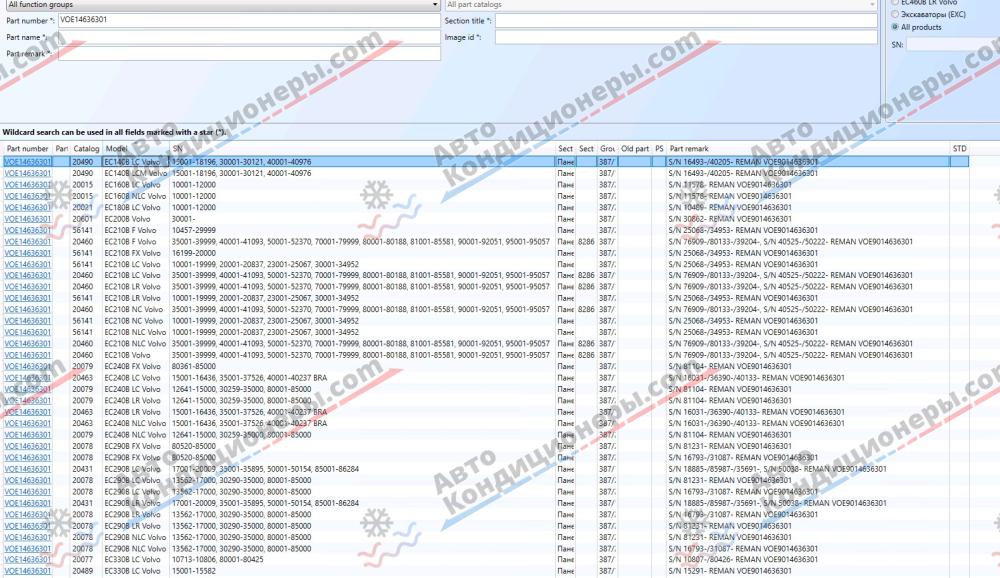Image resolution: width=1000 pixels, height=578 pixels.
Task: Click the PS column header
Action: tap(659, 149)
